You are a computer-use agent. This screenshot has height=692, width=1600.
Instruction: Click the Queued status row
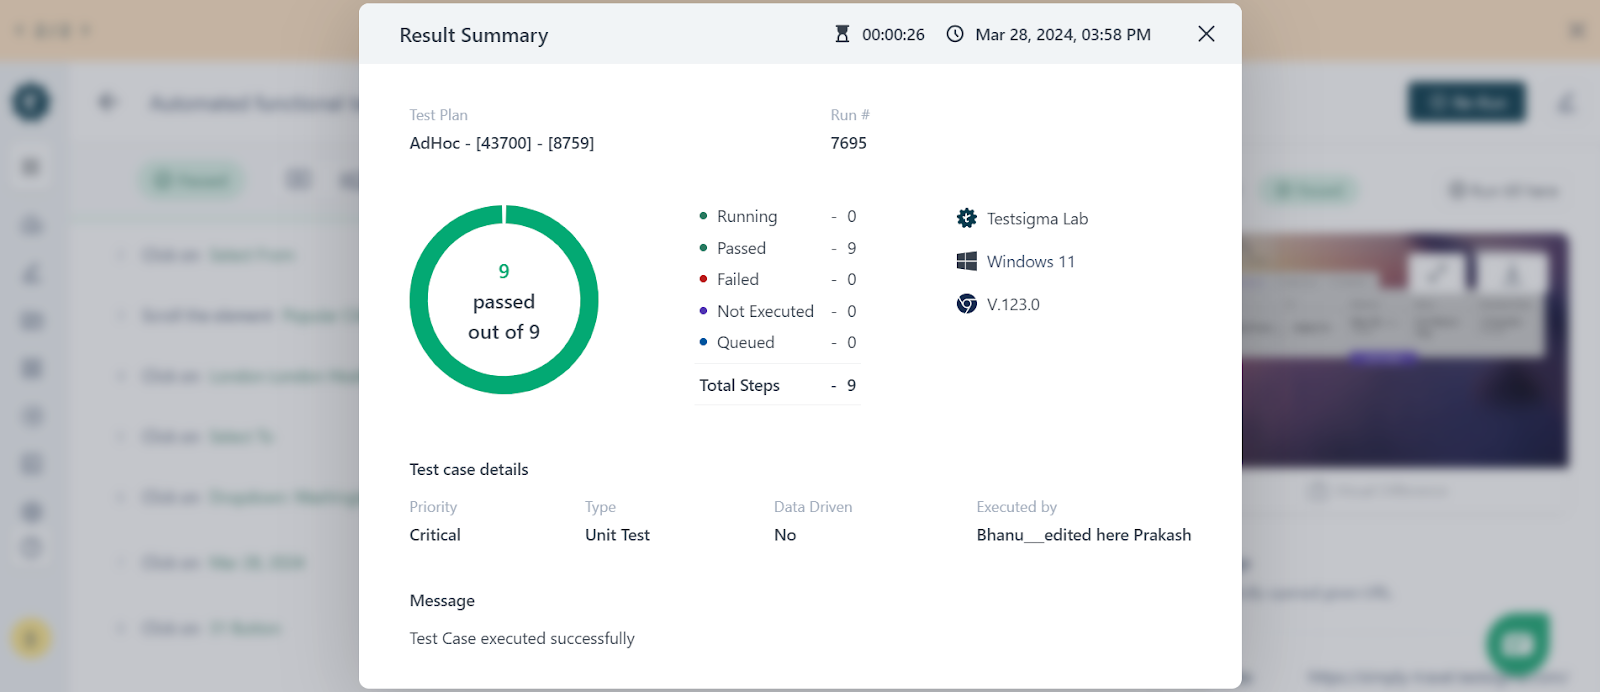point(778,342)
